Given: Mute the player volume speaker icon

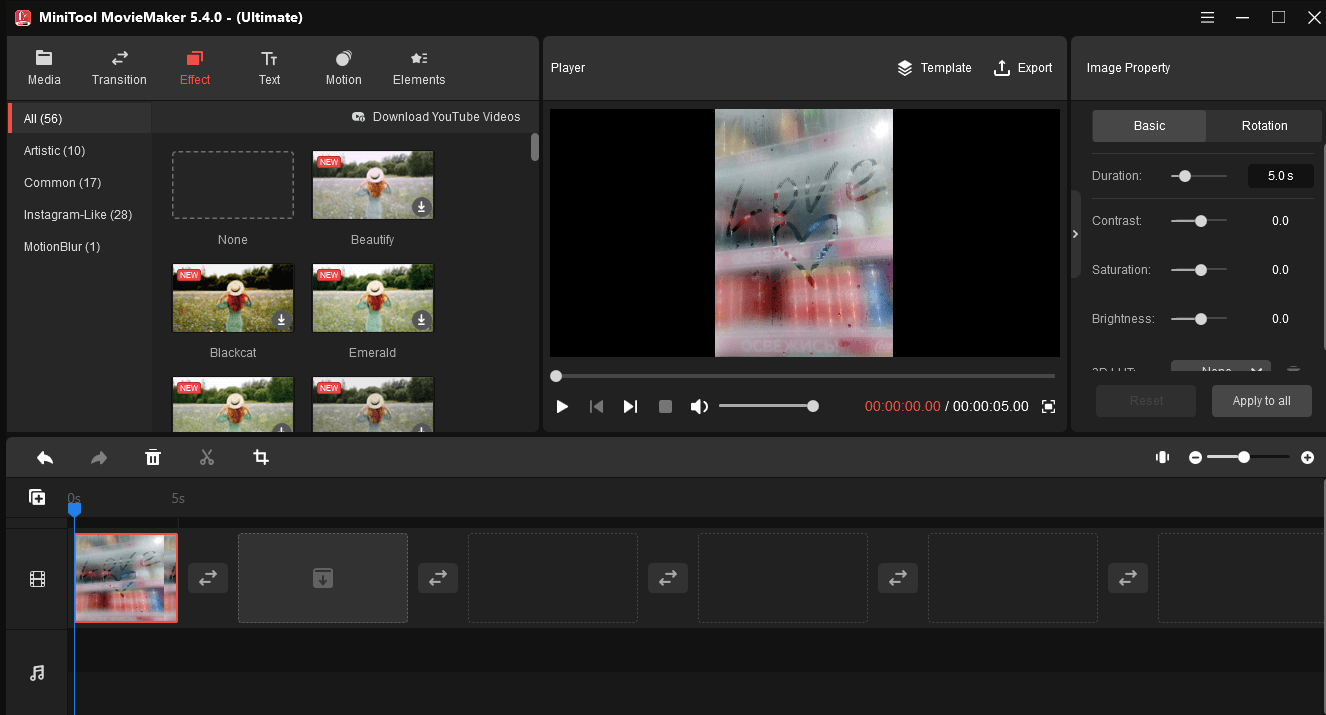Looking at the screenshot, I should (x=699, y=406).
